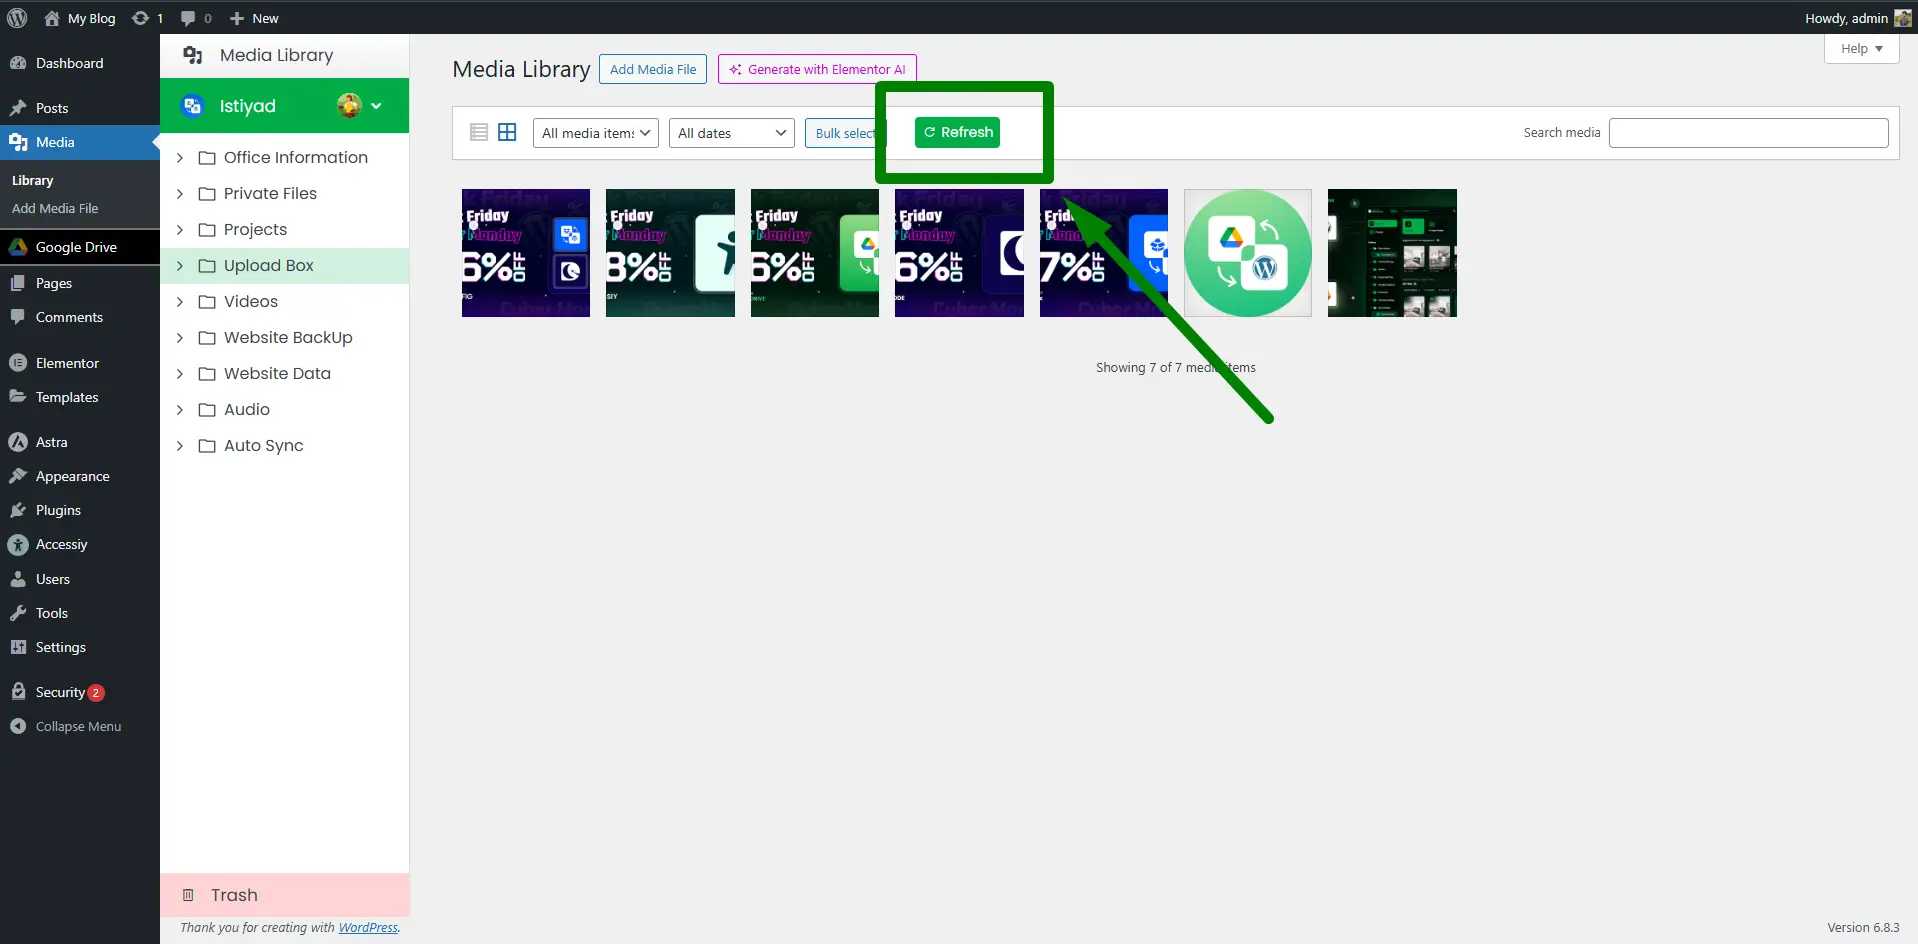Open the "All media items" filter dropdown

tap(595, 132)
